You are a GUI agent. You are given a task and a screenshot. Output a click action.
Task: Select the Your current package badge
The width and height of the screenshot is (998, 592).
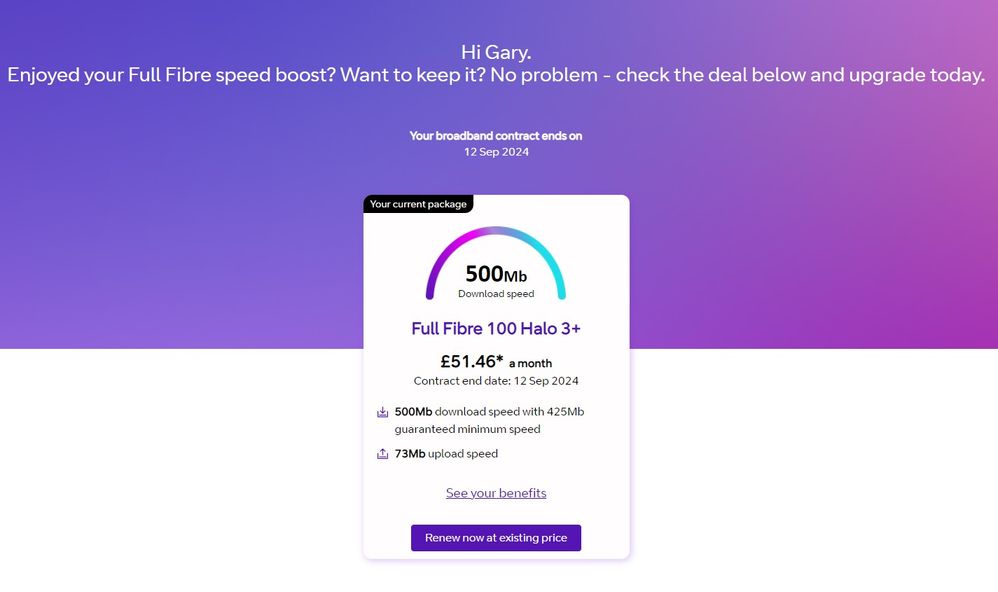coord(418,204)
